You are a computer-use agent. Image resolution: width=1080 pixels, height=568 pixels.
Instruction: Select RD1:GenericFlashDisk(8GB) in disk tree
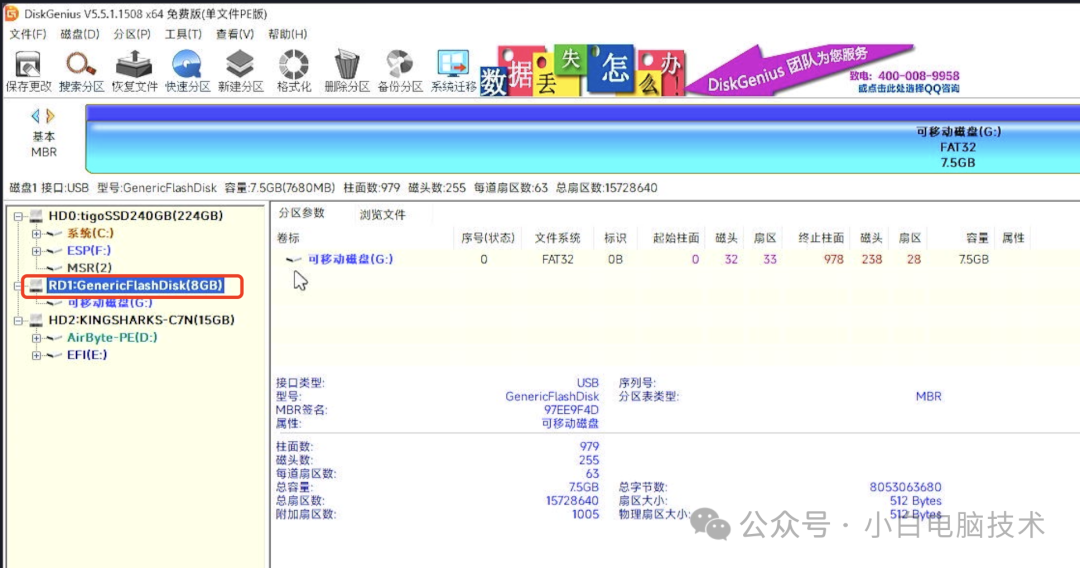pyautogui.click(x=136, y=286)
